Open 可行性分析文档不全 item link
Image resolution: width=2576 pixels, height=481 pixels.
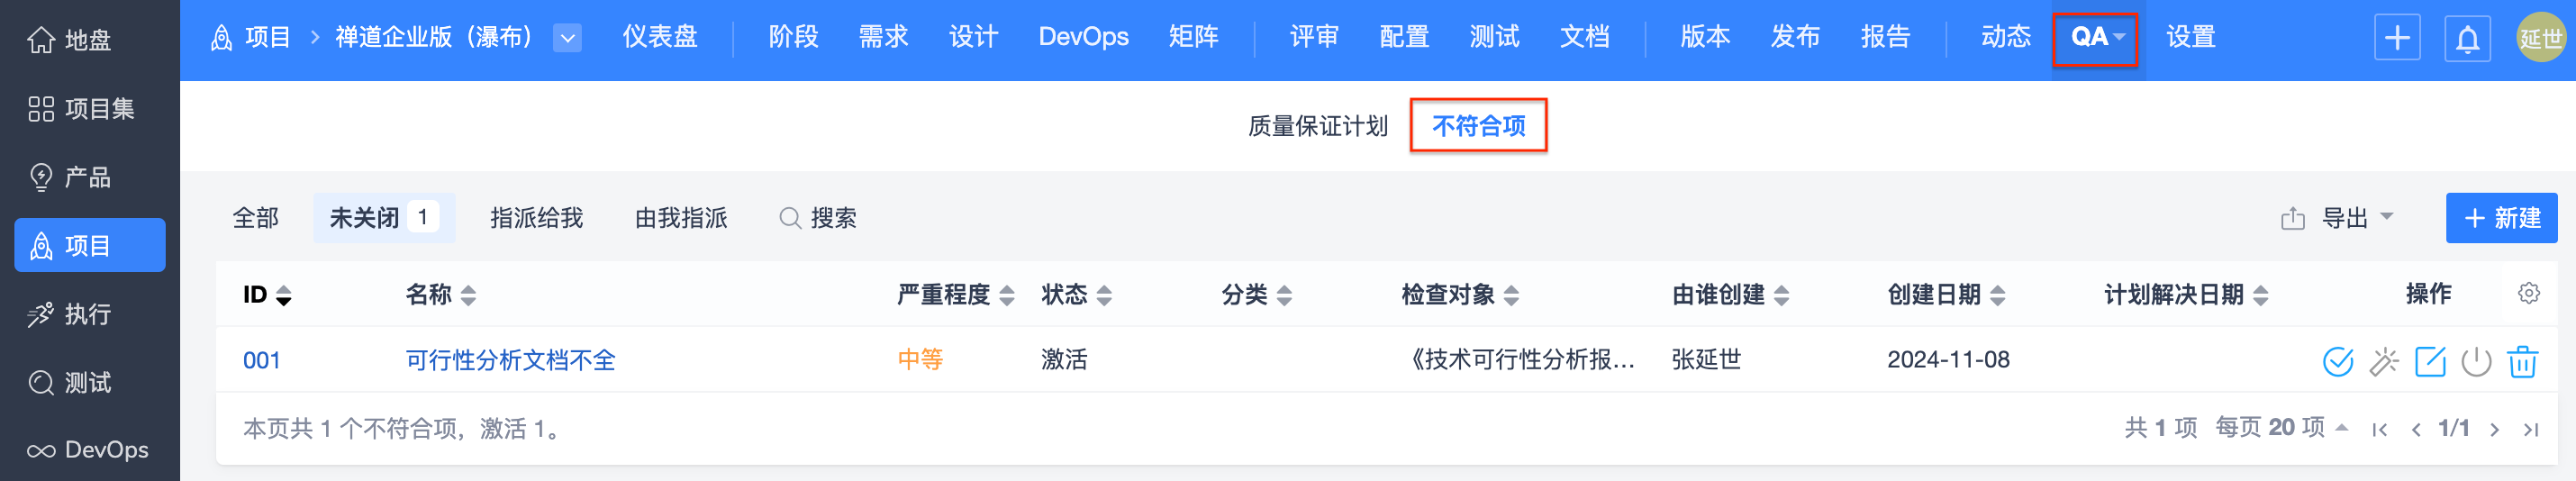[510, 360]
